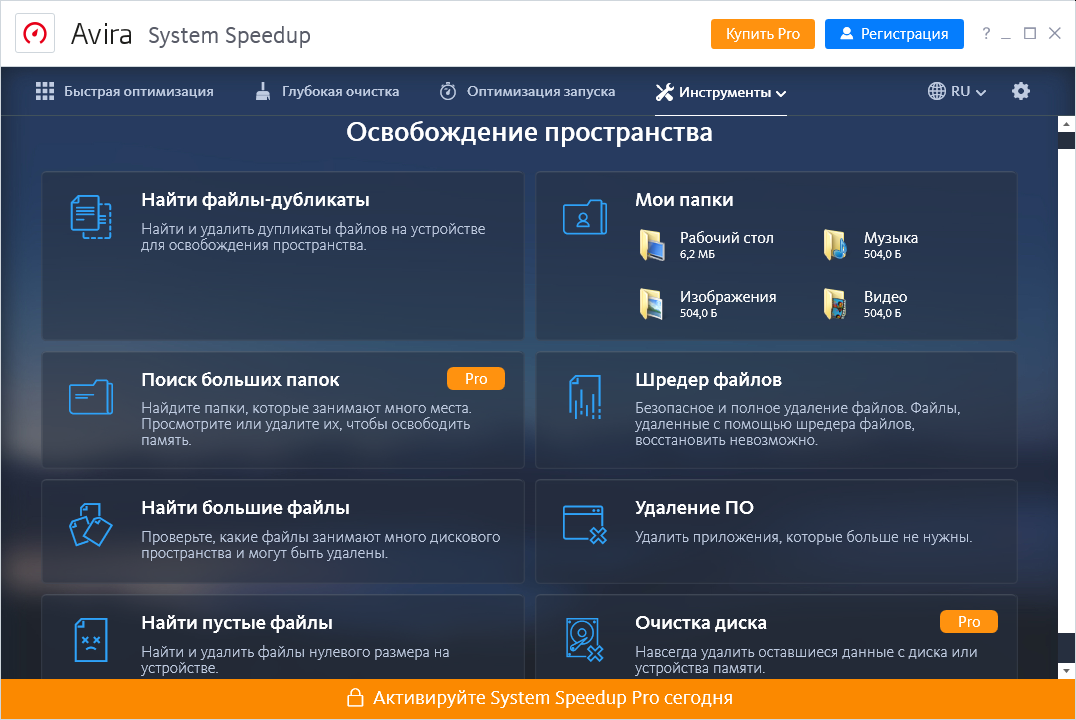This screenshot has width=1076, height=720.
Task: Click the file shredder icon
Action: pyautogui.click(x=585, y=397)
